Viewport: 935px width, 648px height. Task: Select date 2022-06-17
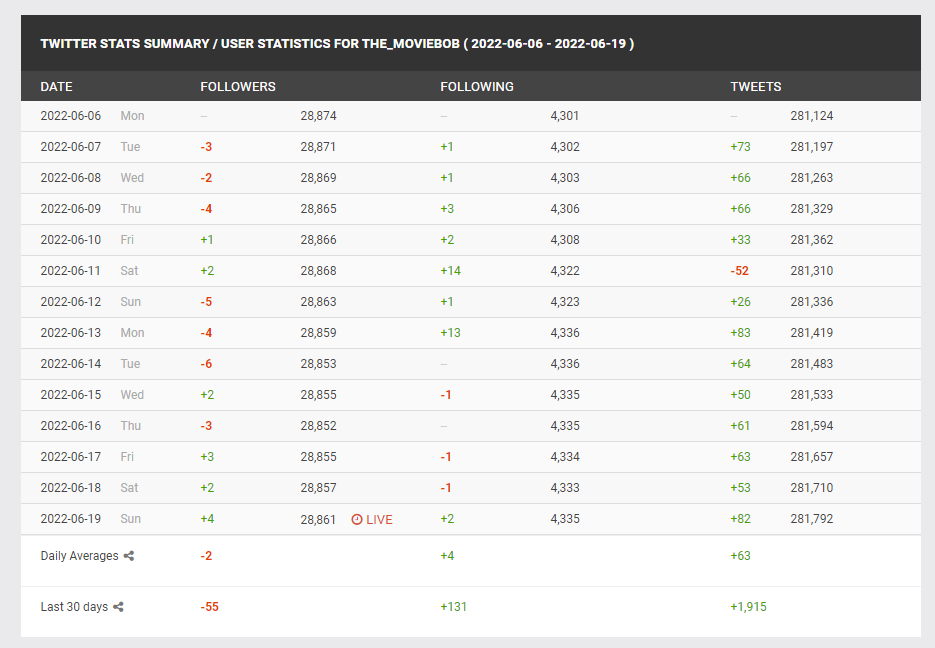(x=71, y=457)
